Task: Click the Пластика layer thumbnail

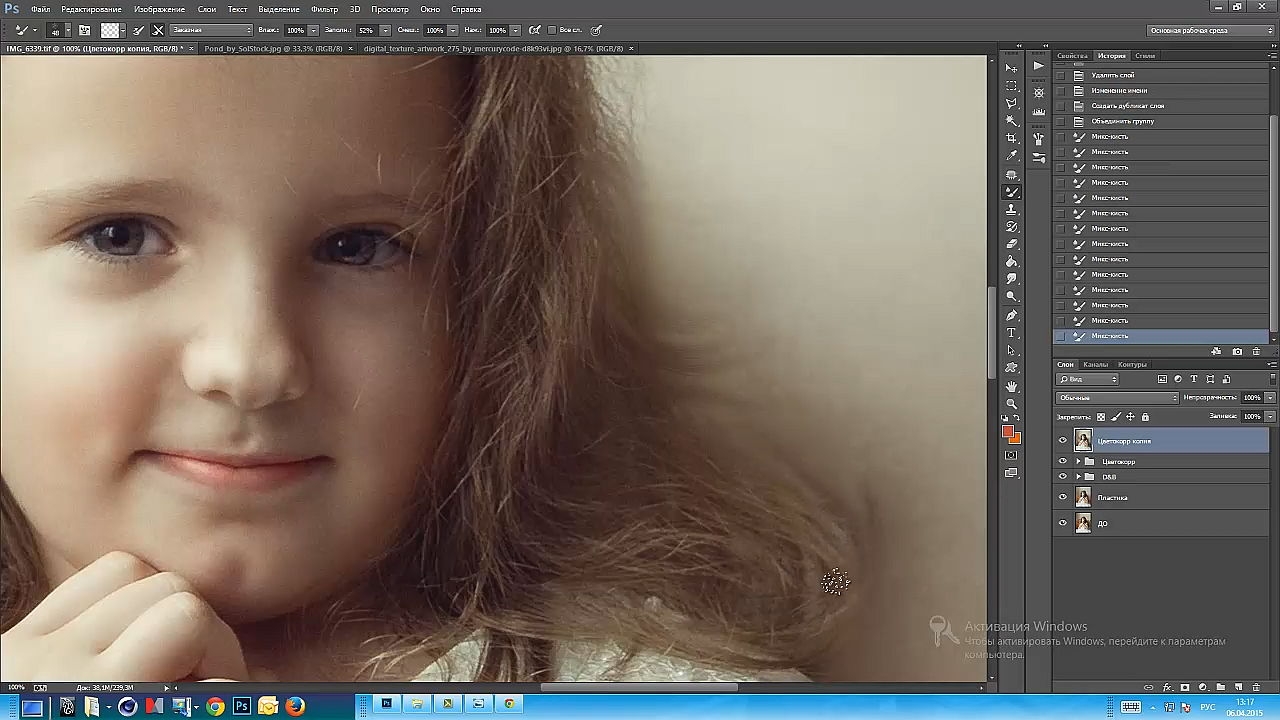Action: (x=1083, y=497)
